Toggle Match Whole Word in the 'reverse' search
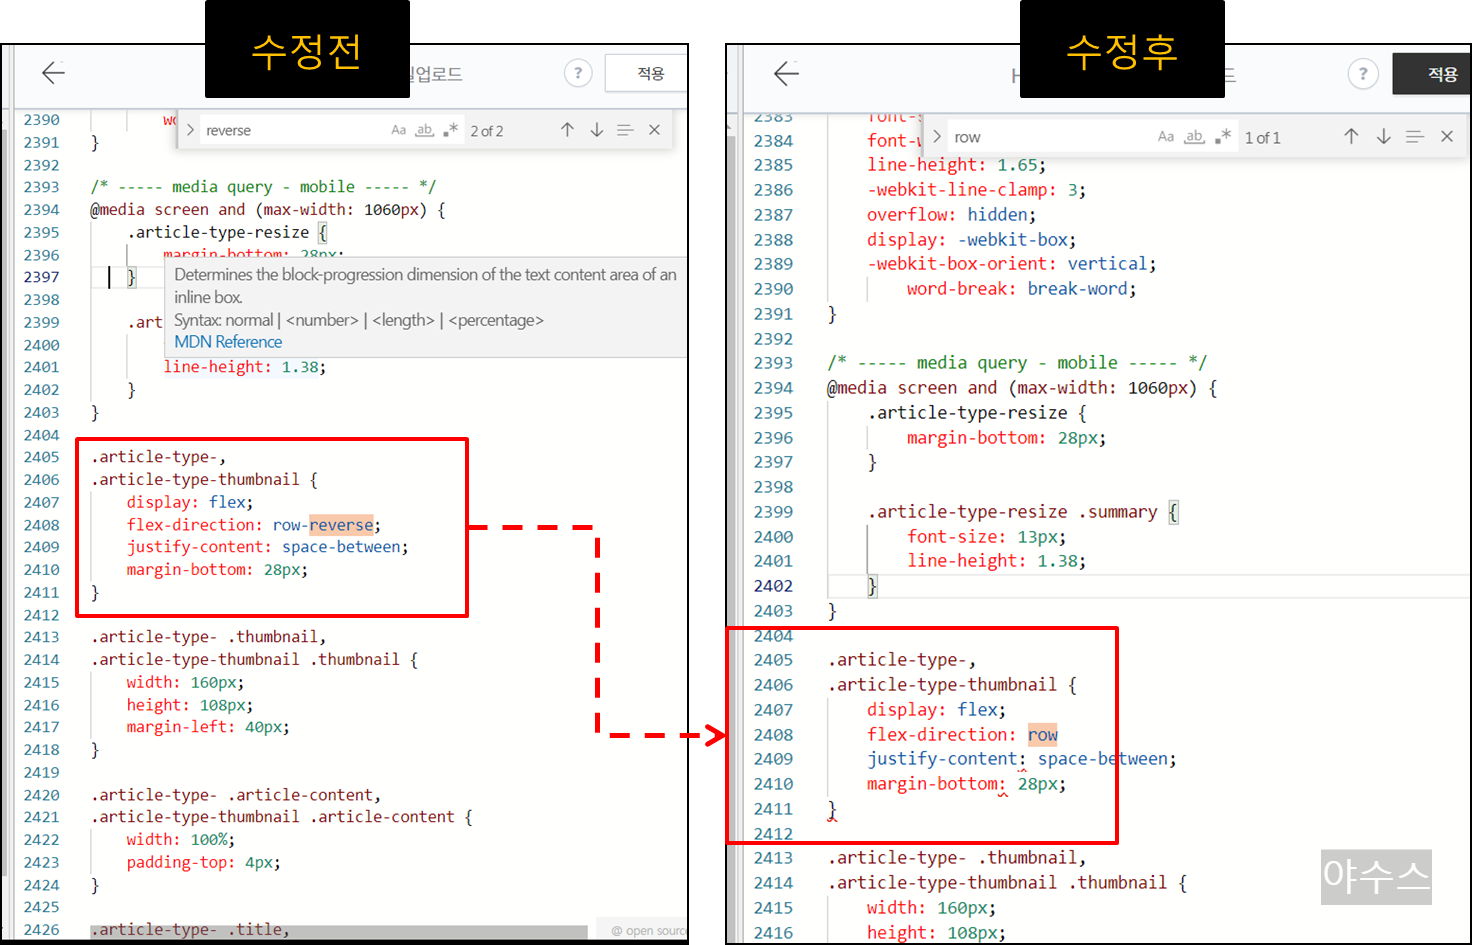 (424, 130)
